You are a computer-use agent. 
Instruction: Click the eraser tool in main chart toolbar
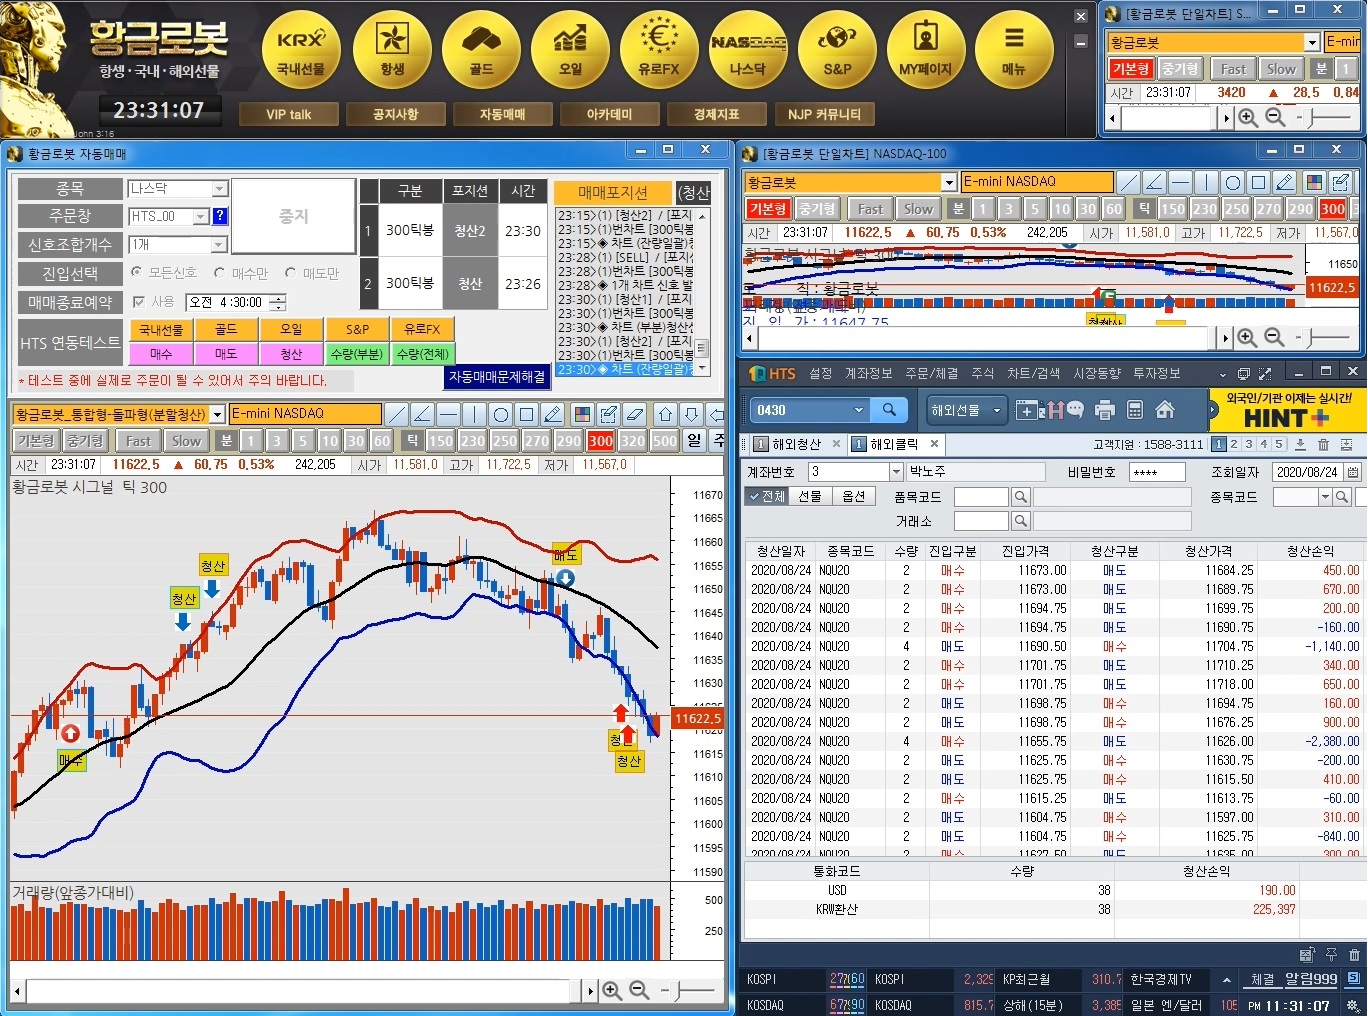[634, 414]
